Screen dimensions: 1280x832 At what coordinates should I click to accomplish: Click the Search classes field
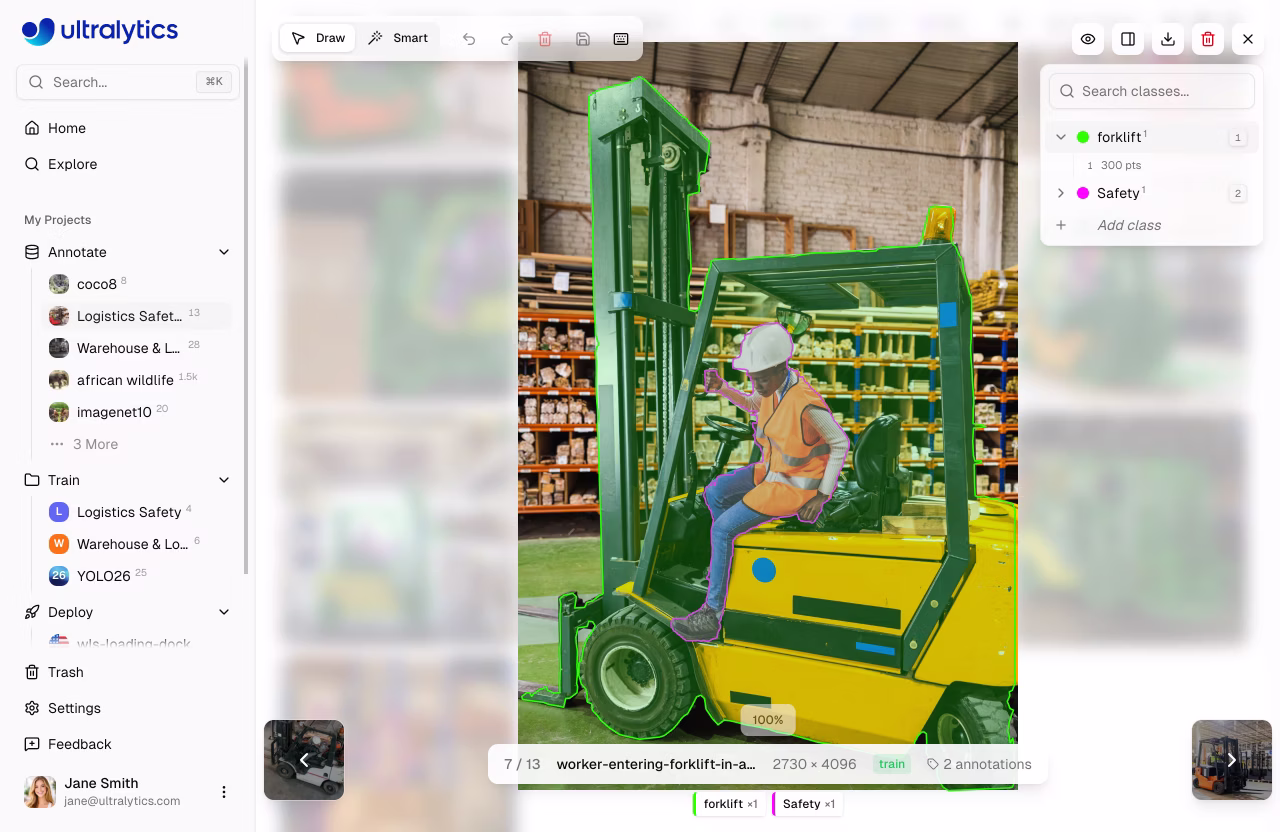(1151, 91)
